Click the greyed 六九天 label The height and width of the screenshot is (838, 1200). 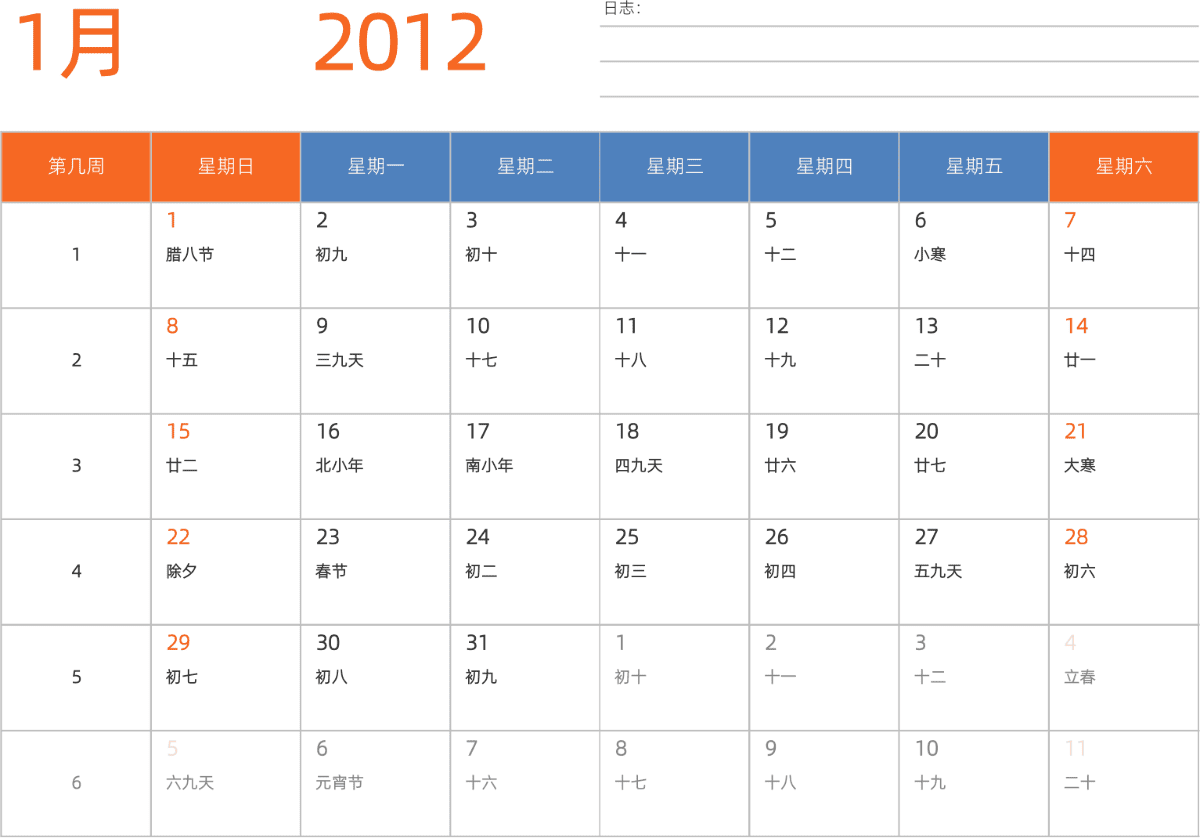(190, 783)
